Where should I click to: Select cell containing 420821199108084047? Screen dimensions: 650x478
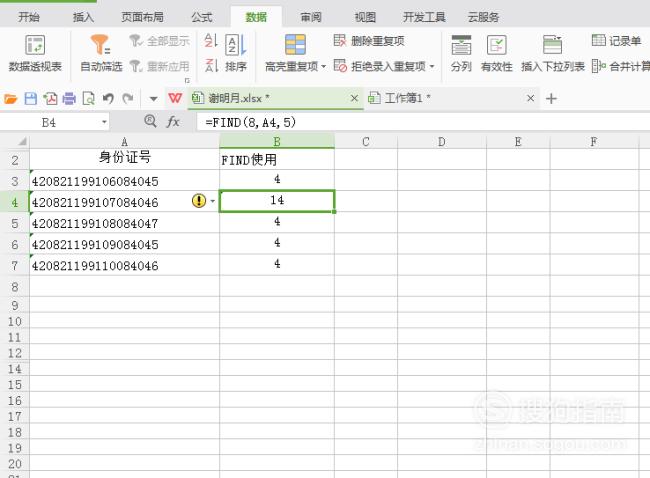(124, 223)
